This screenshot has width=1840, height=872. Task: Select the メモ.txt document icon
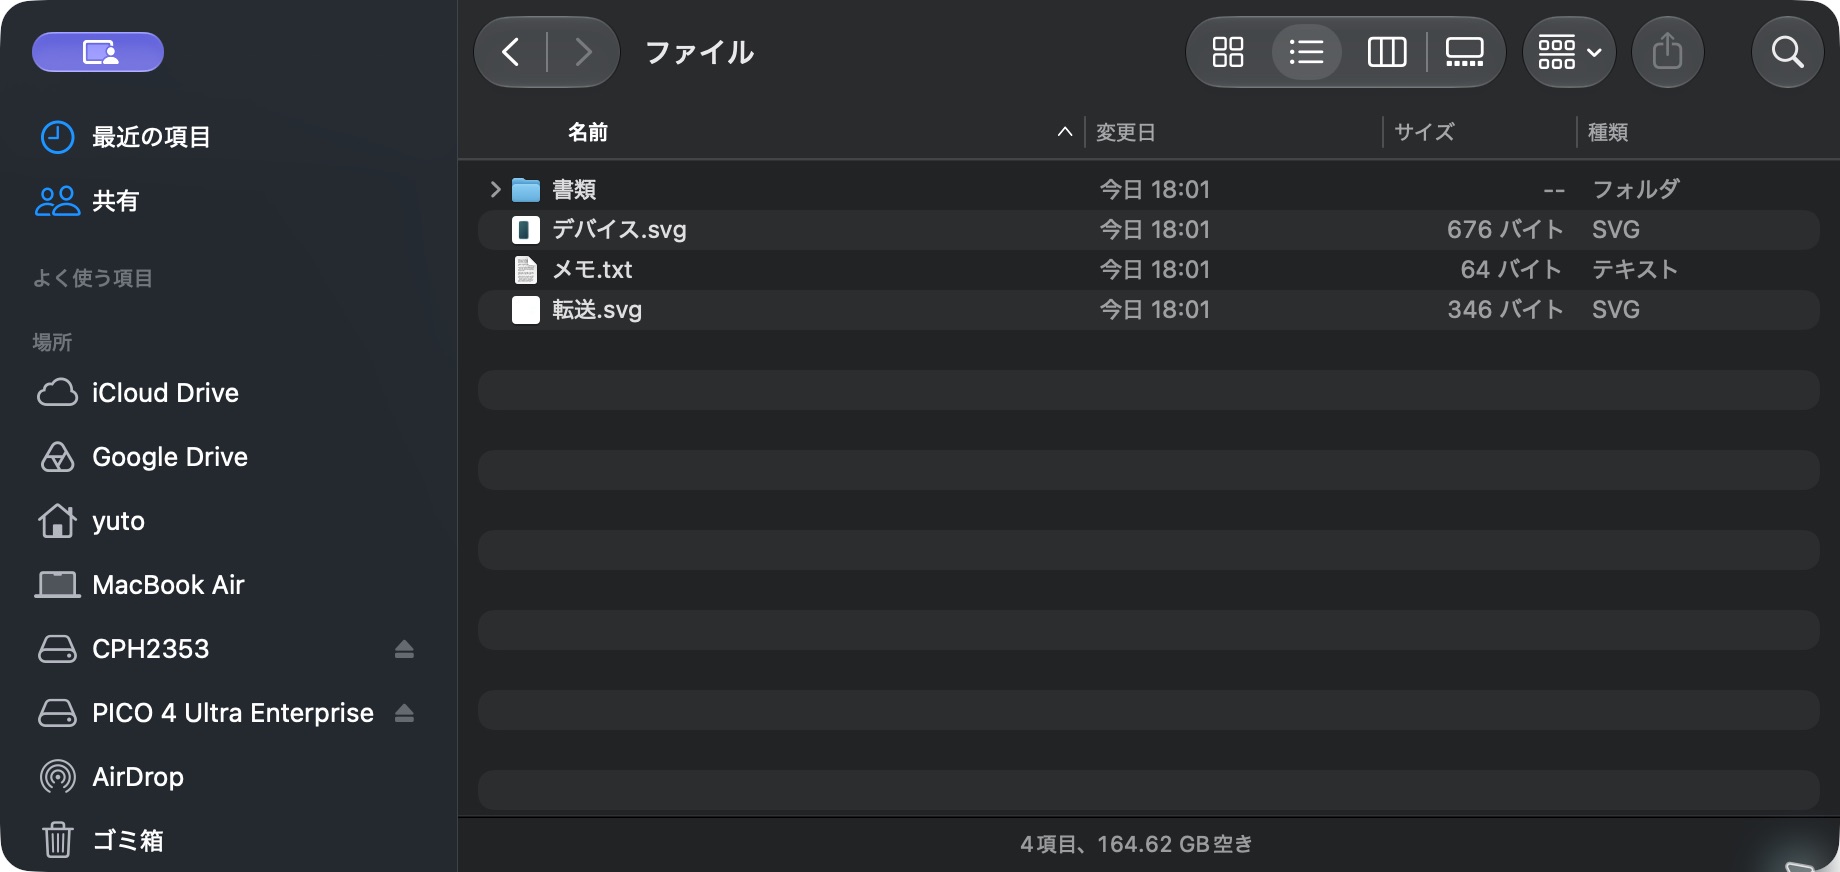pos(526,269)
